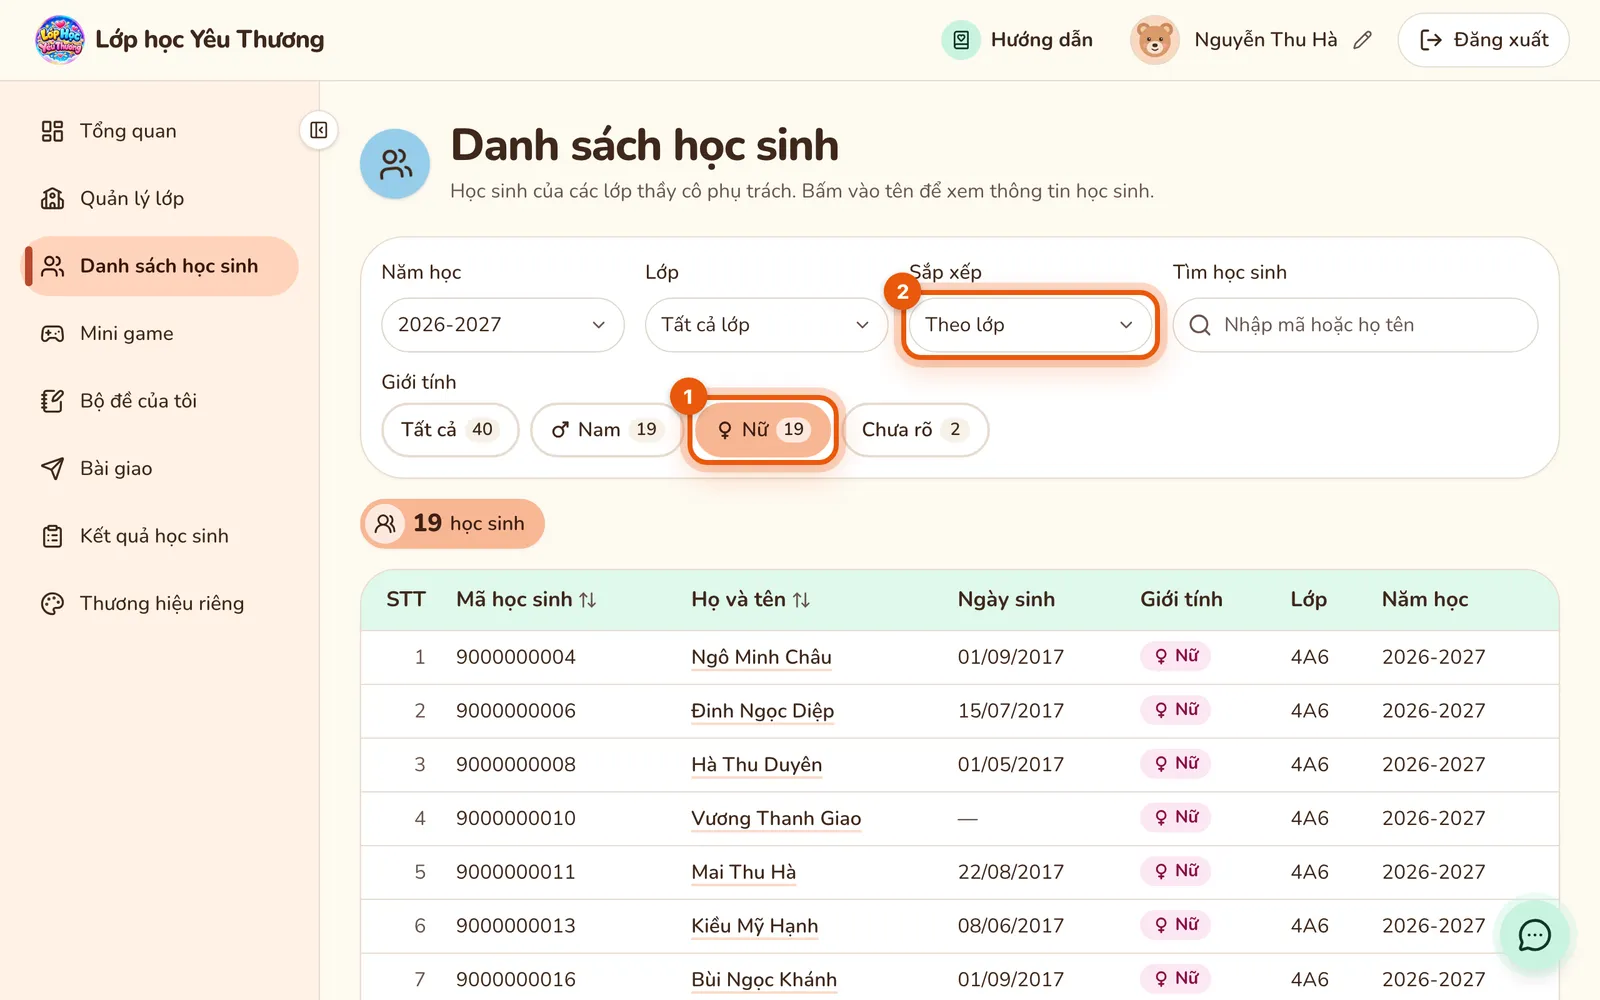Screen dimensions: 1600x1000
Task: Focus the Nhập mã hoặc họ tên search field
Action: click(x=1355, y=325)
